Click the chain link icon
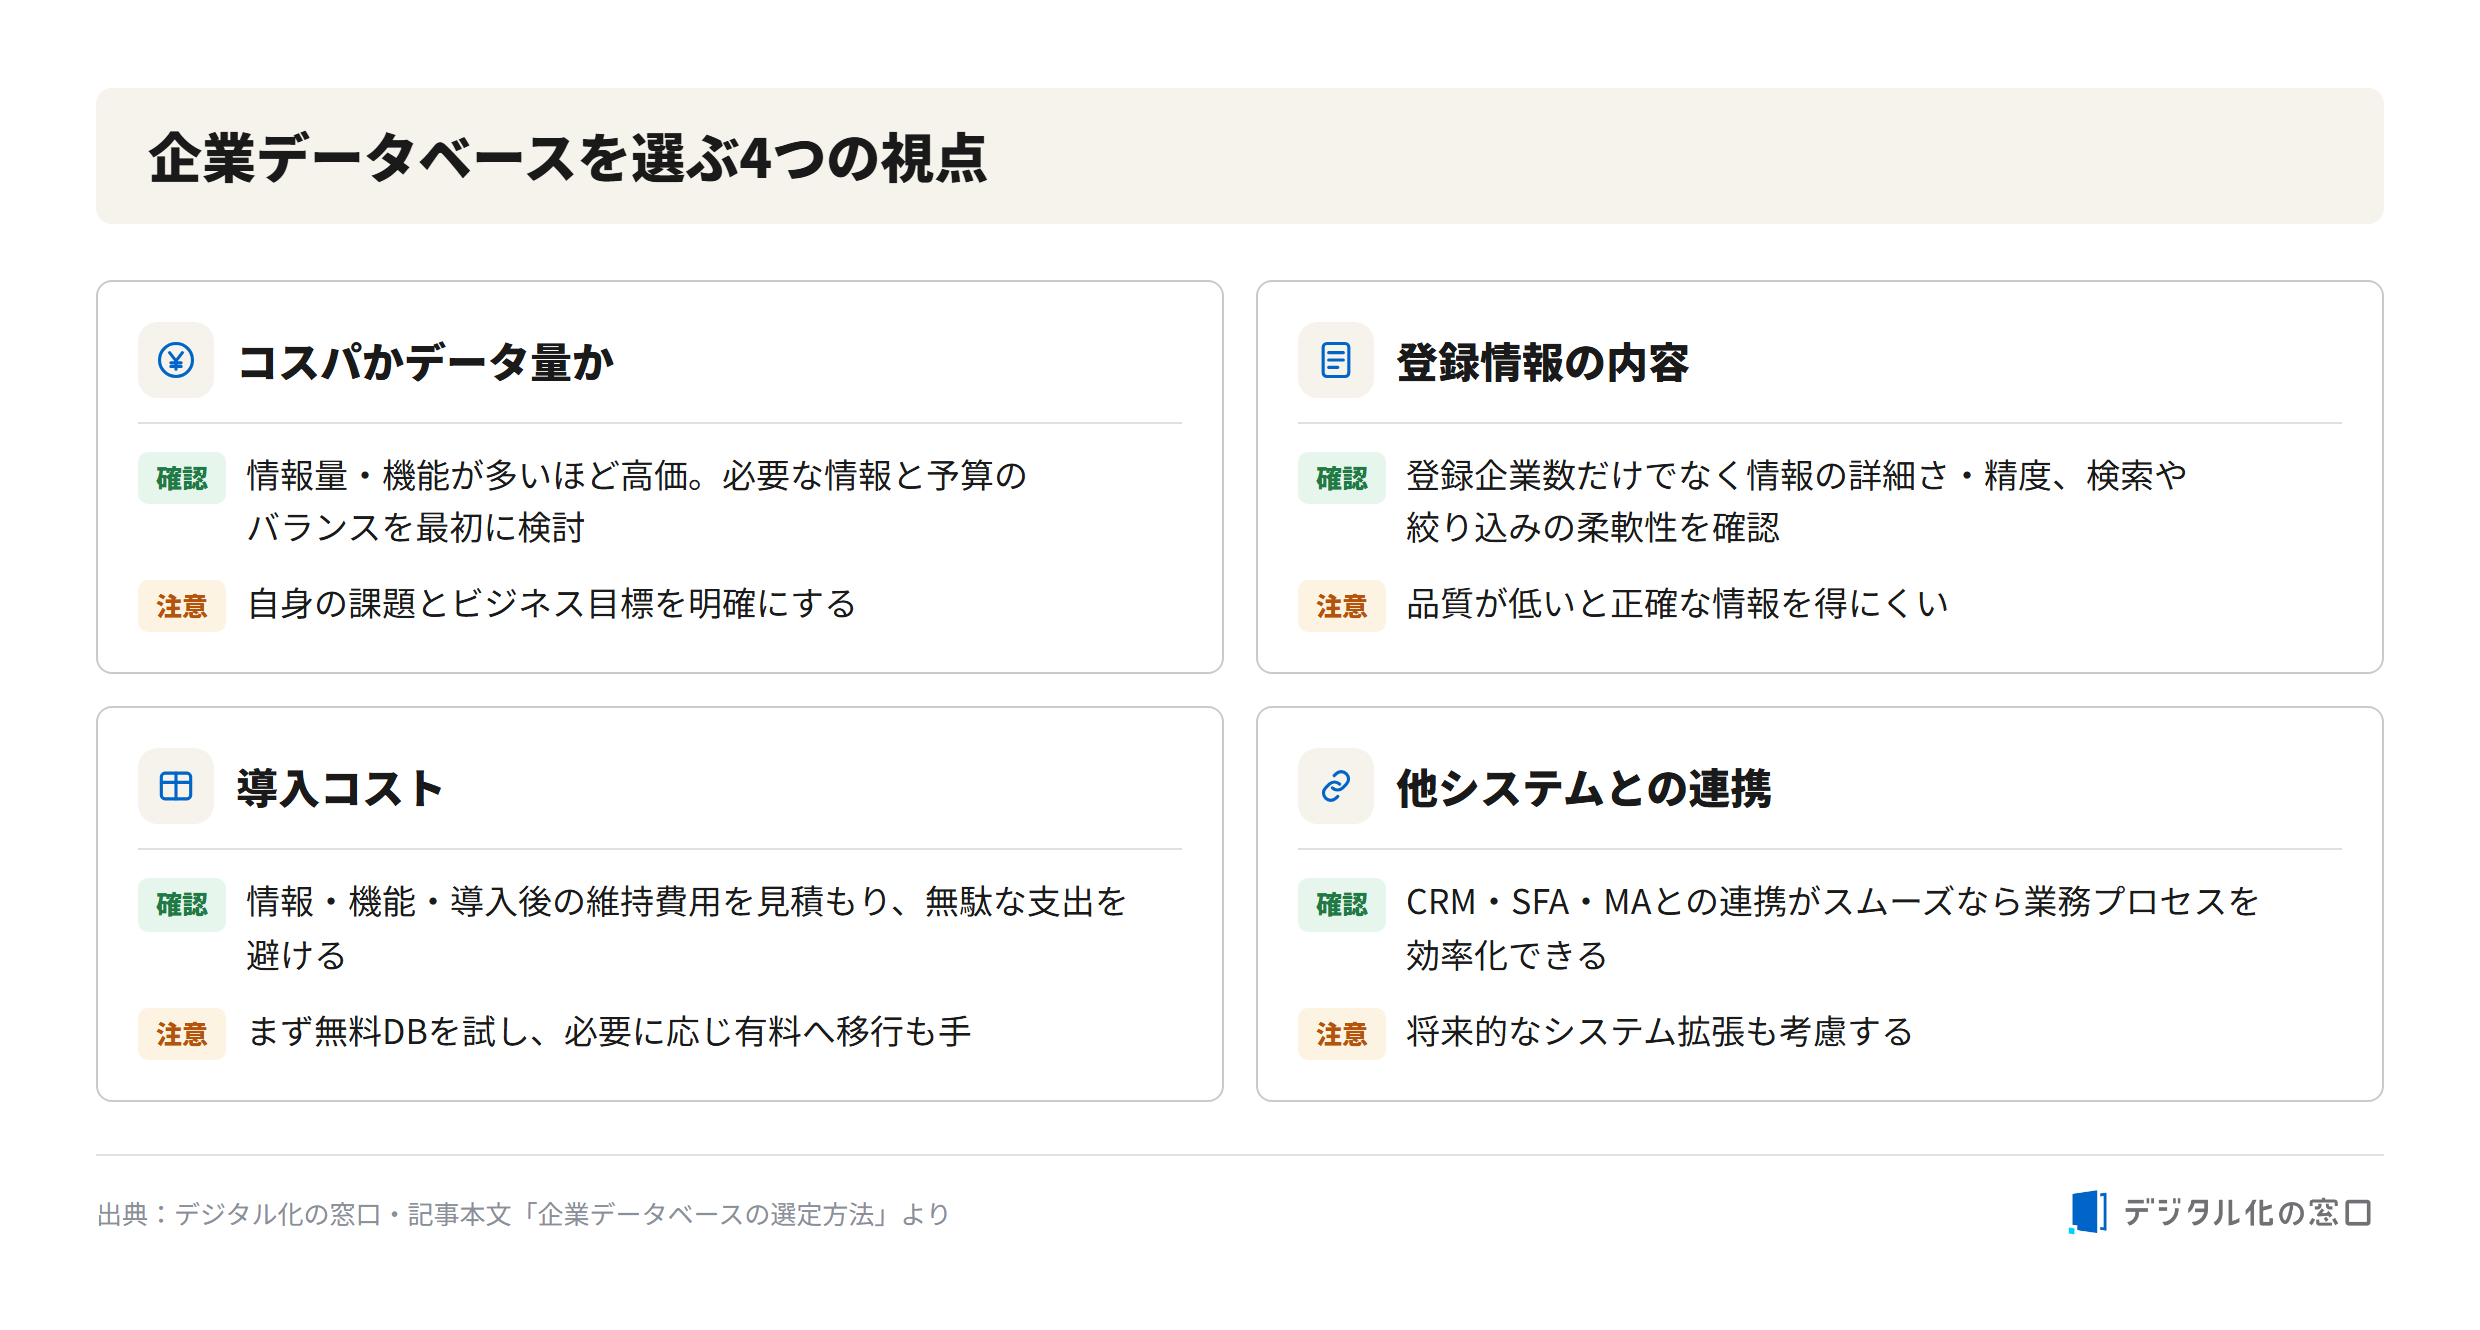The width and height of the screenshot is (2480, 1330). (x=1336, y=786)
